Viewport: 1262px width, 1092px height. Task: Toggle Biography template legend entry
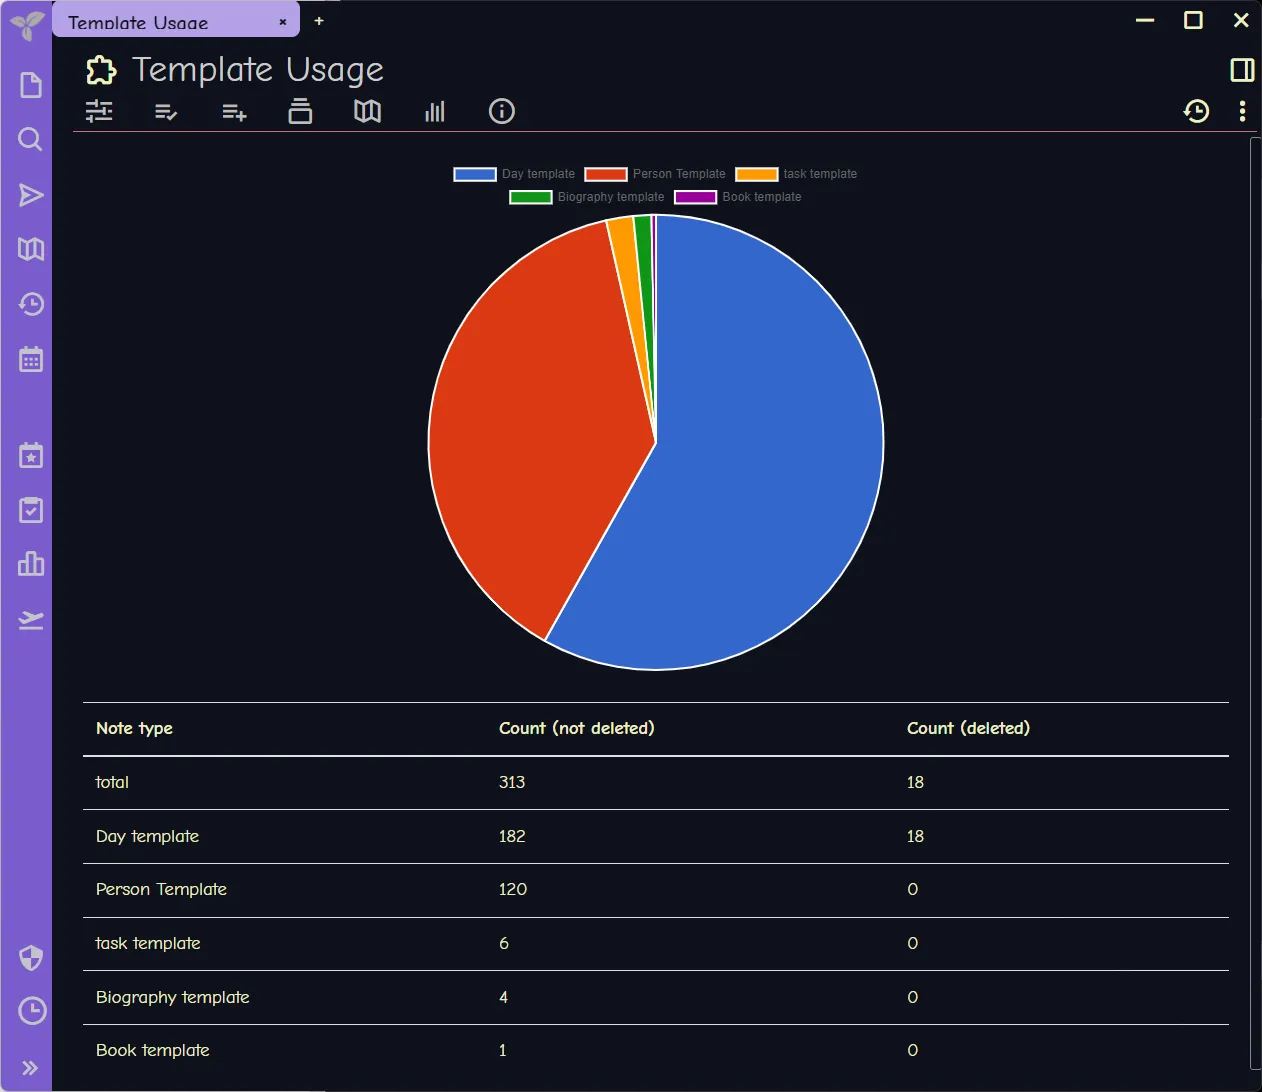pos(587,197)
